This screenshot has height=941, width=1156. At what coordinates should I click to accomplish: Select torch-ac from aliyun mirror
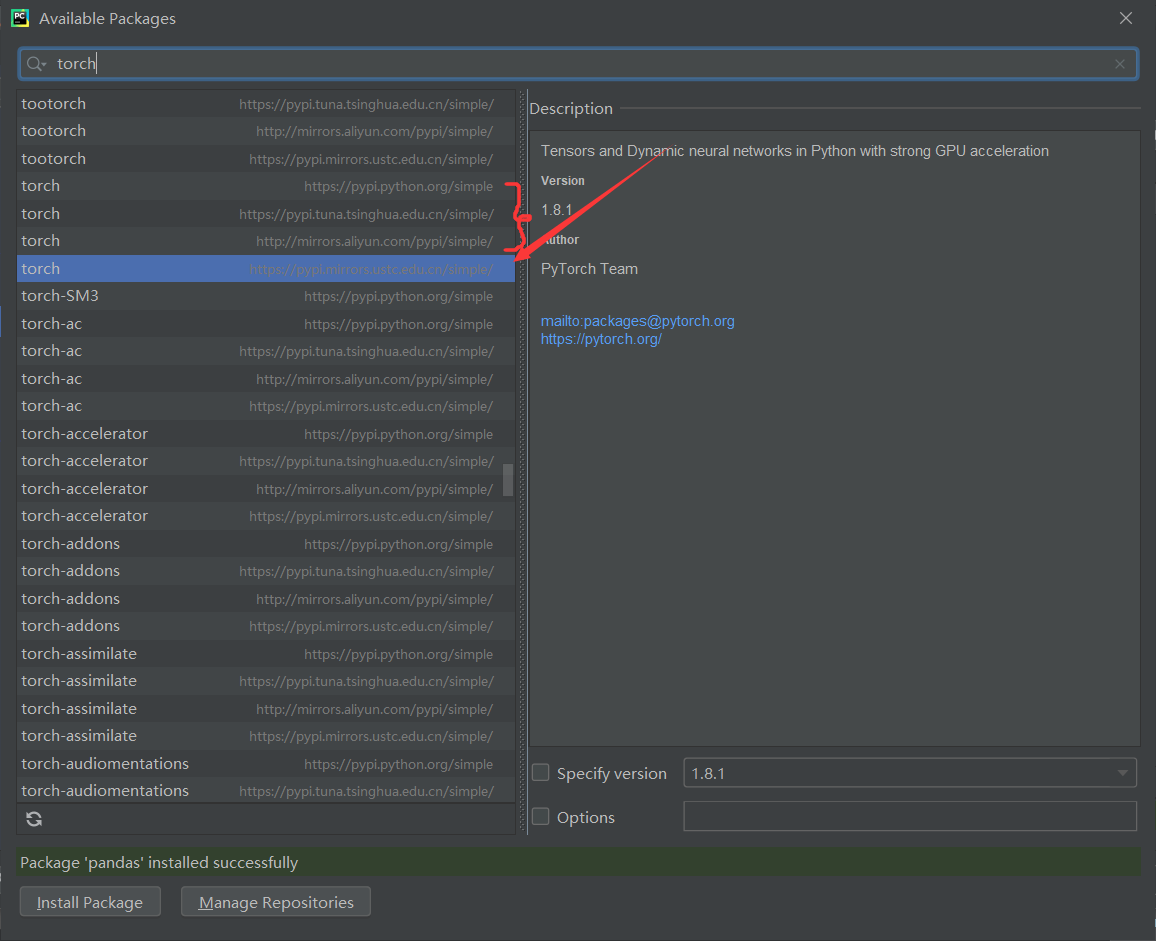coord(265,379)
